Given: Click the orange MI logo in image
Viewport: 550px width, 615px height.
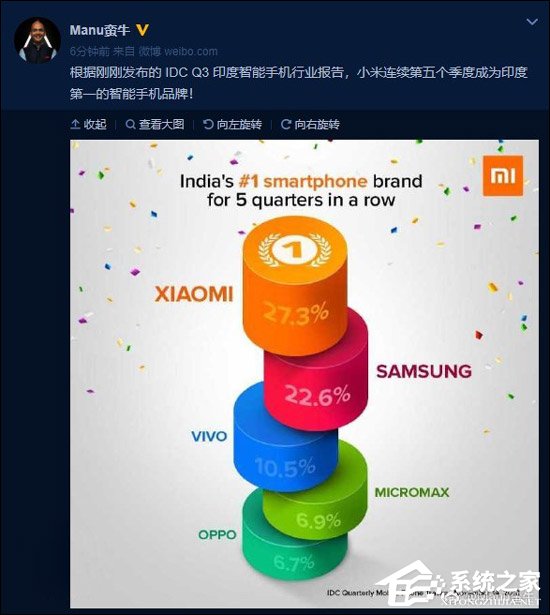Looking at the screenshot, I should (503, 175).
